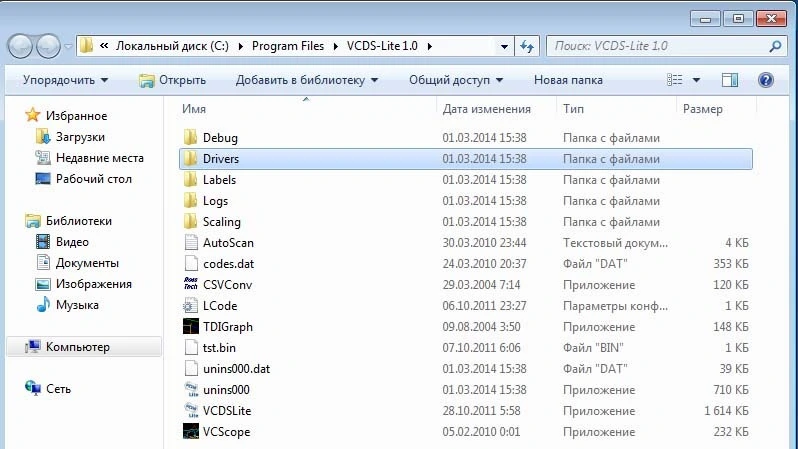Open Загрузки in navigation pane
The image size is (798, 449).
tap(80, 137)
